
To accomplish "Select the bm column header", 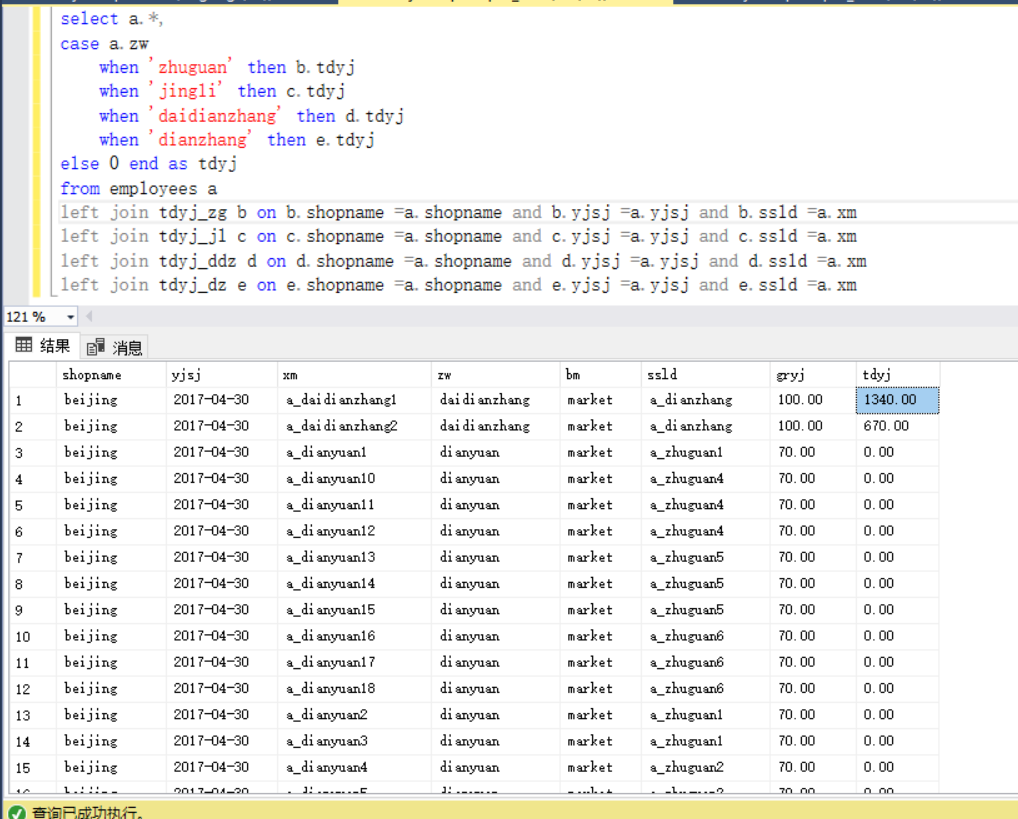I will click(x=601, y=375).
